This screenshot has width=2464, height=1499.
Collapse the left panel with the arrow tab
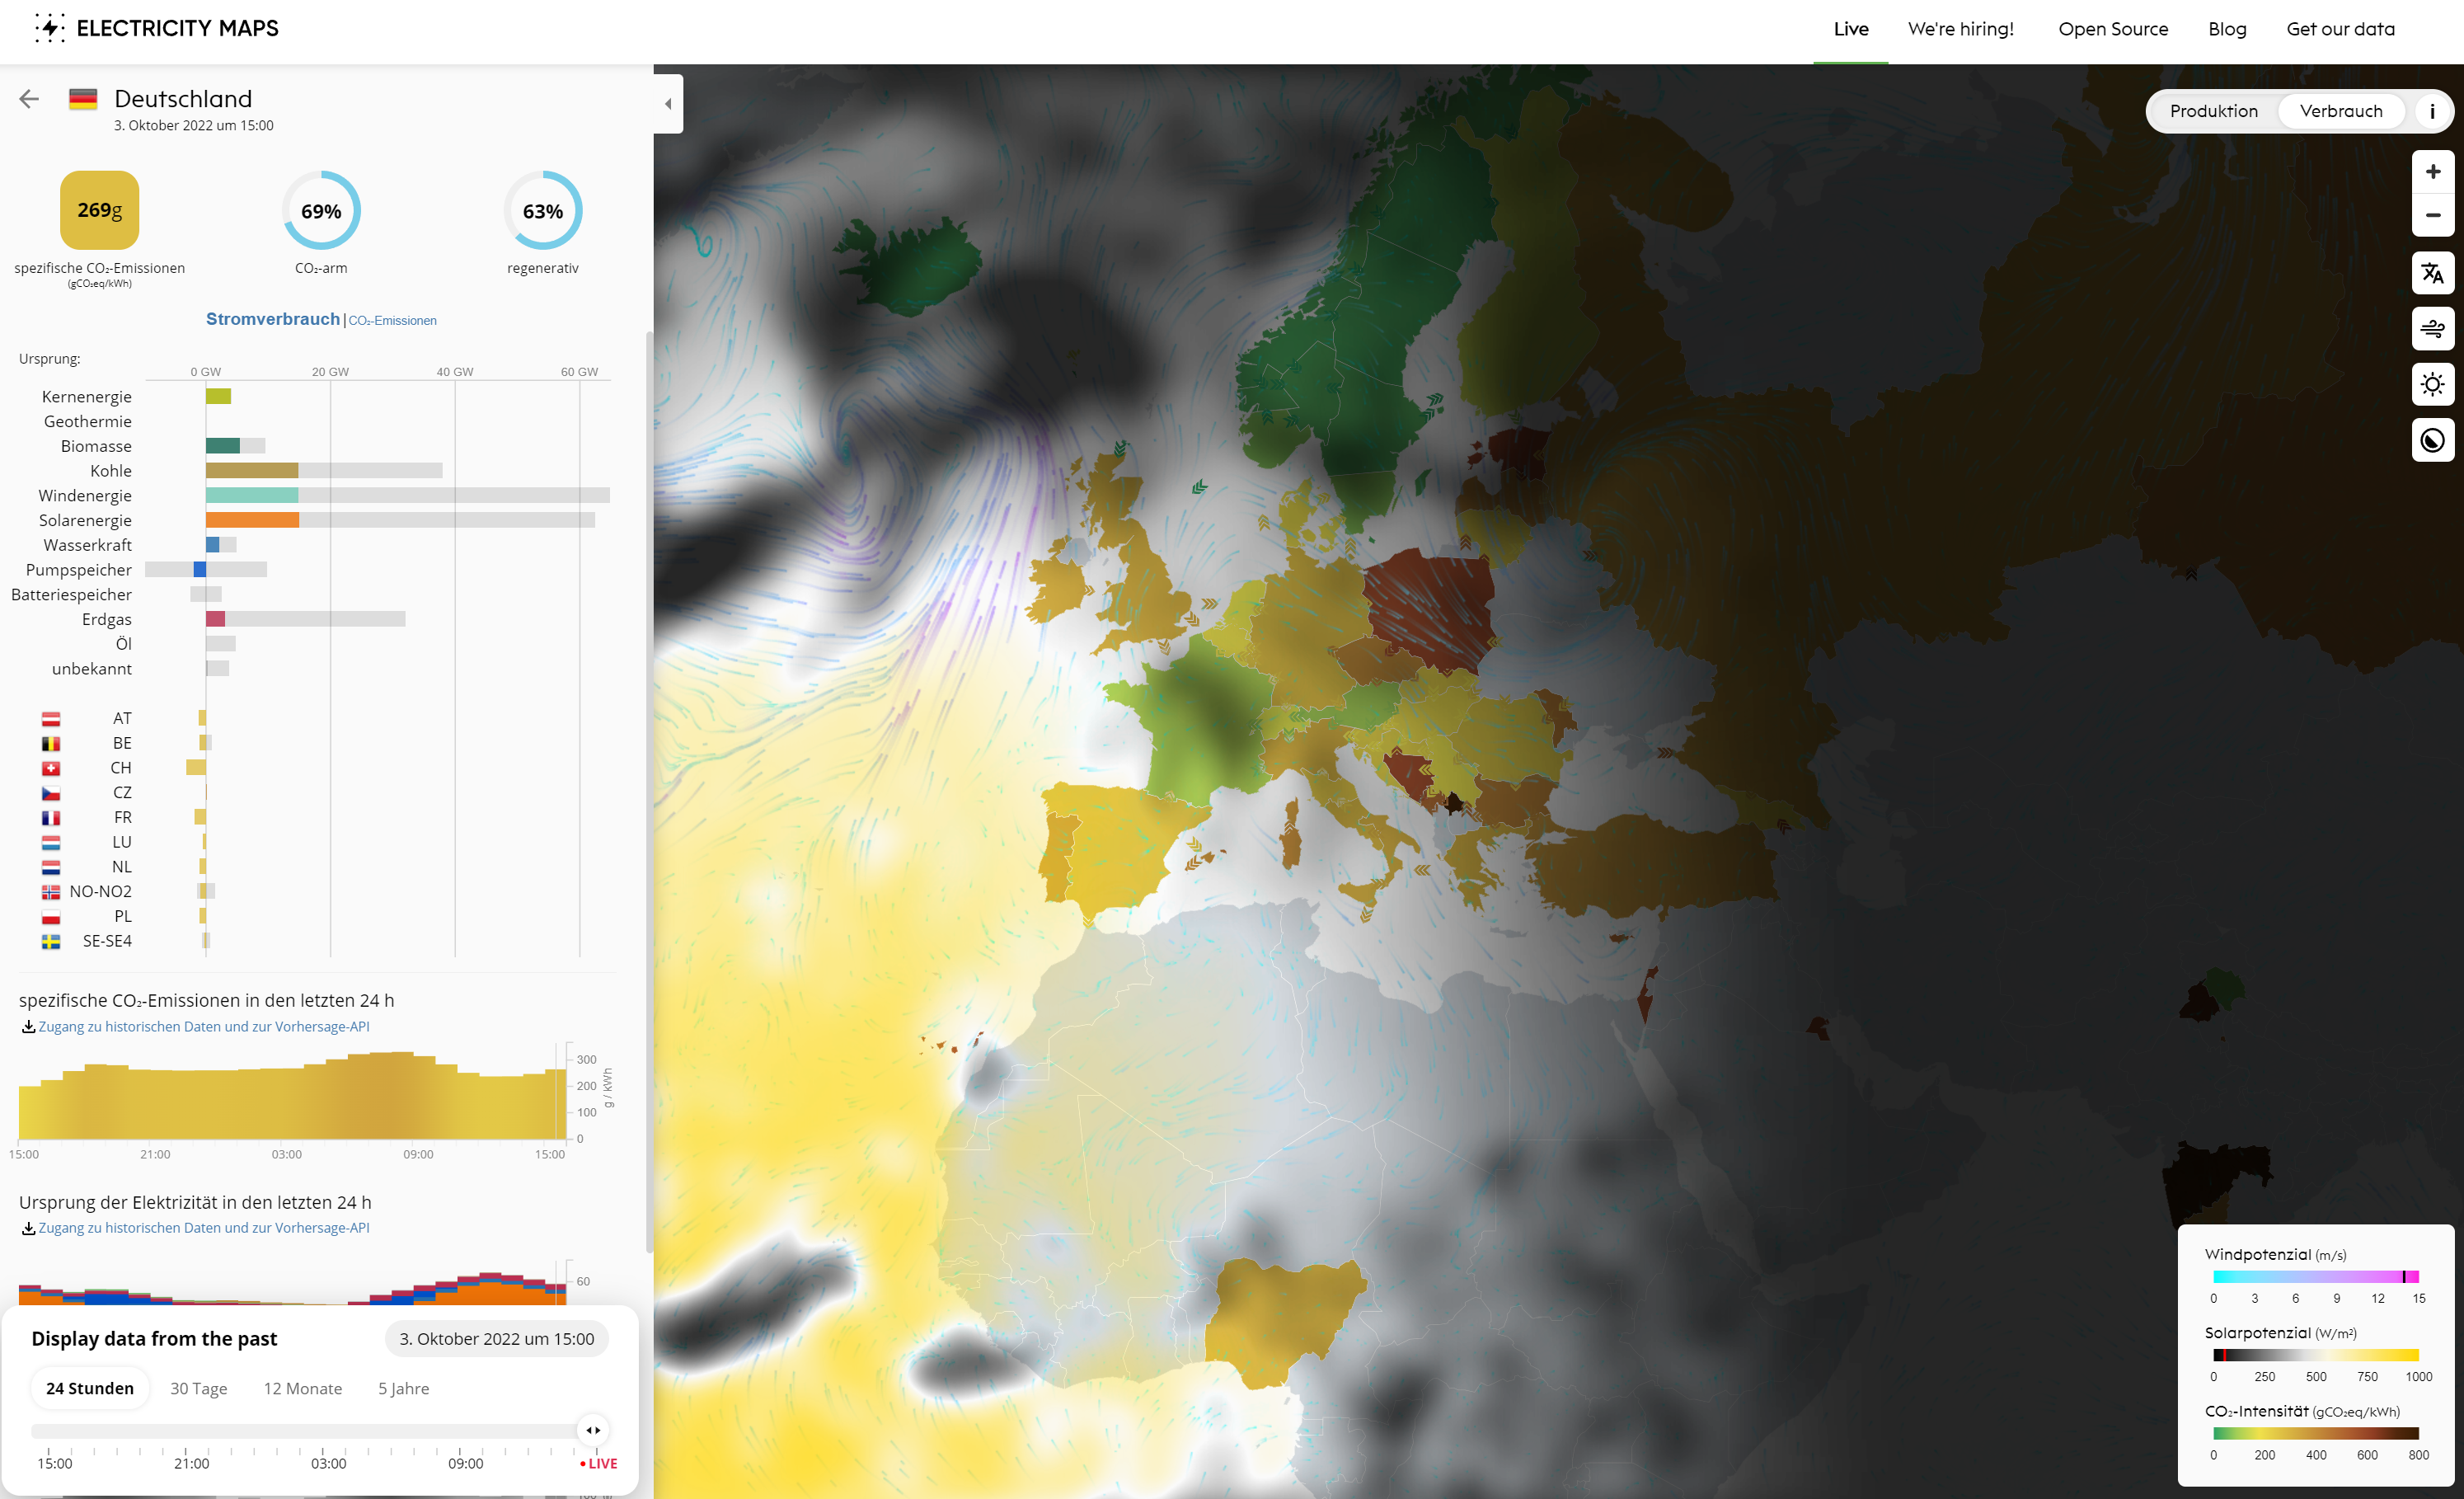(x=668, y=104)
